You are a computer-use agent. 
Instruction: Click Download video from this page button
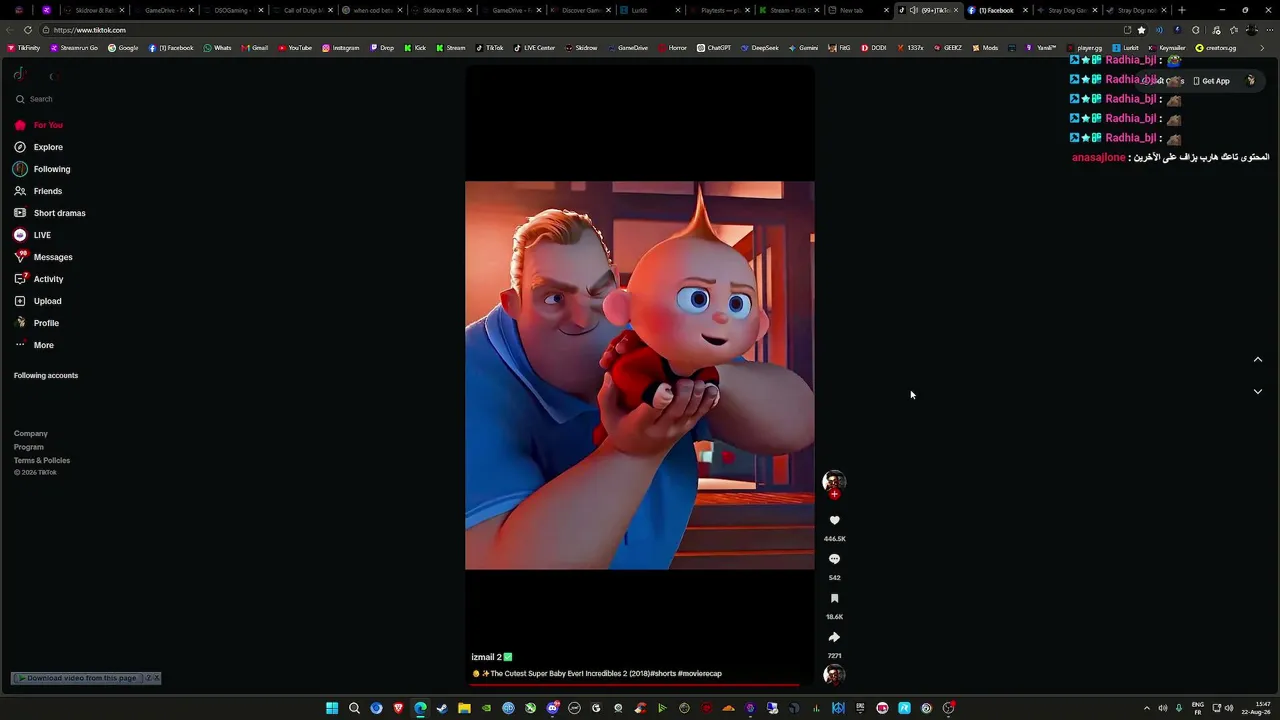coord(77,678)
